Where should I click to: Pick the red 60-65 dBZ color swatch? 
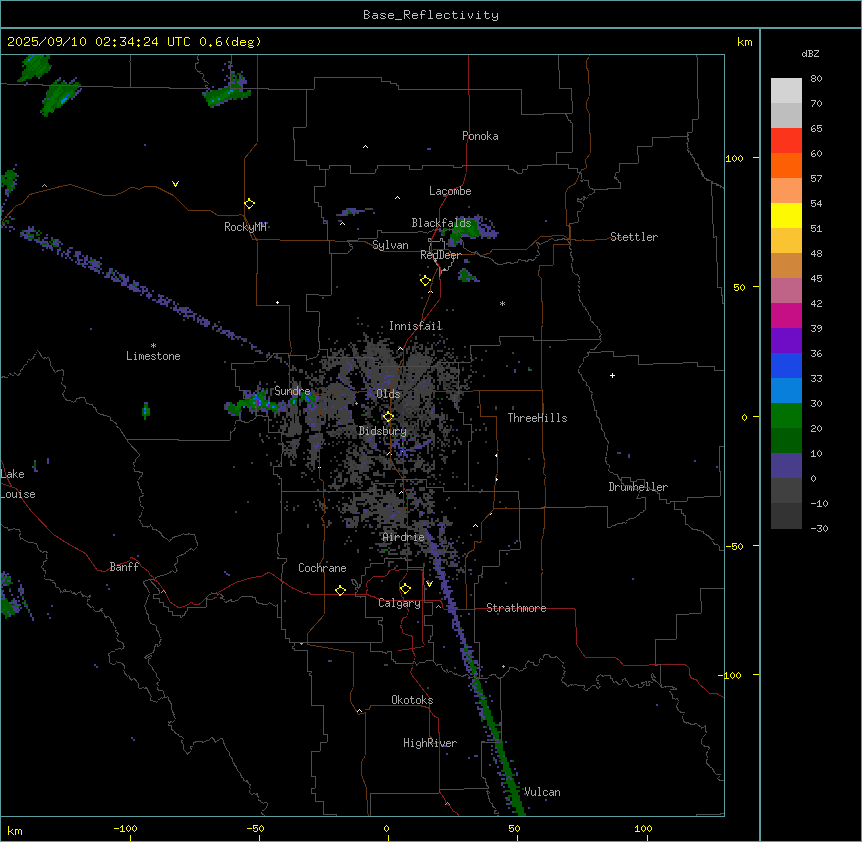click(x=786, y=141)
